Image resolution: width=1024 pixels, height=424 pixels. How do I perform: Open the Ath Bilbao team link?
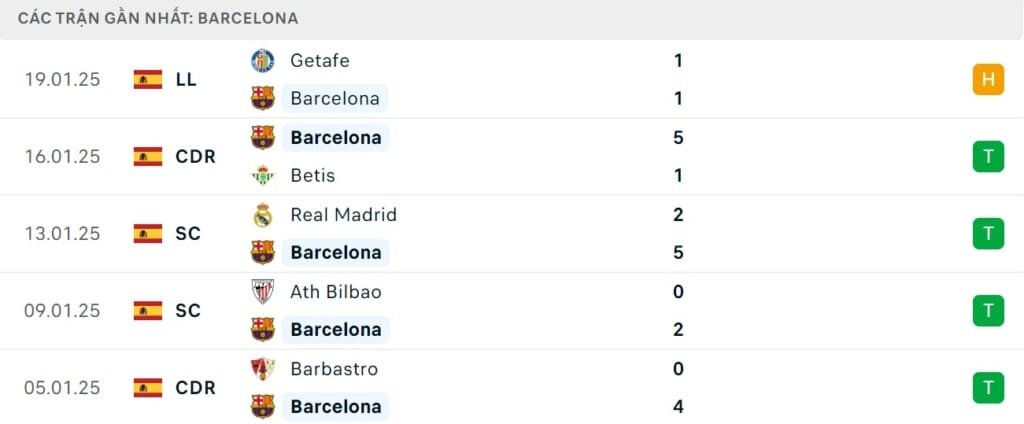coord(335,292)
